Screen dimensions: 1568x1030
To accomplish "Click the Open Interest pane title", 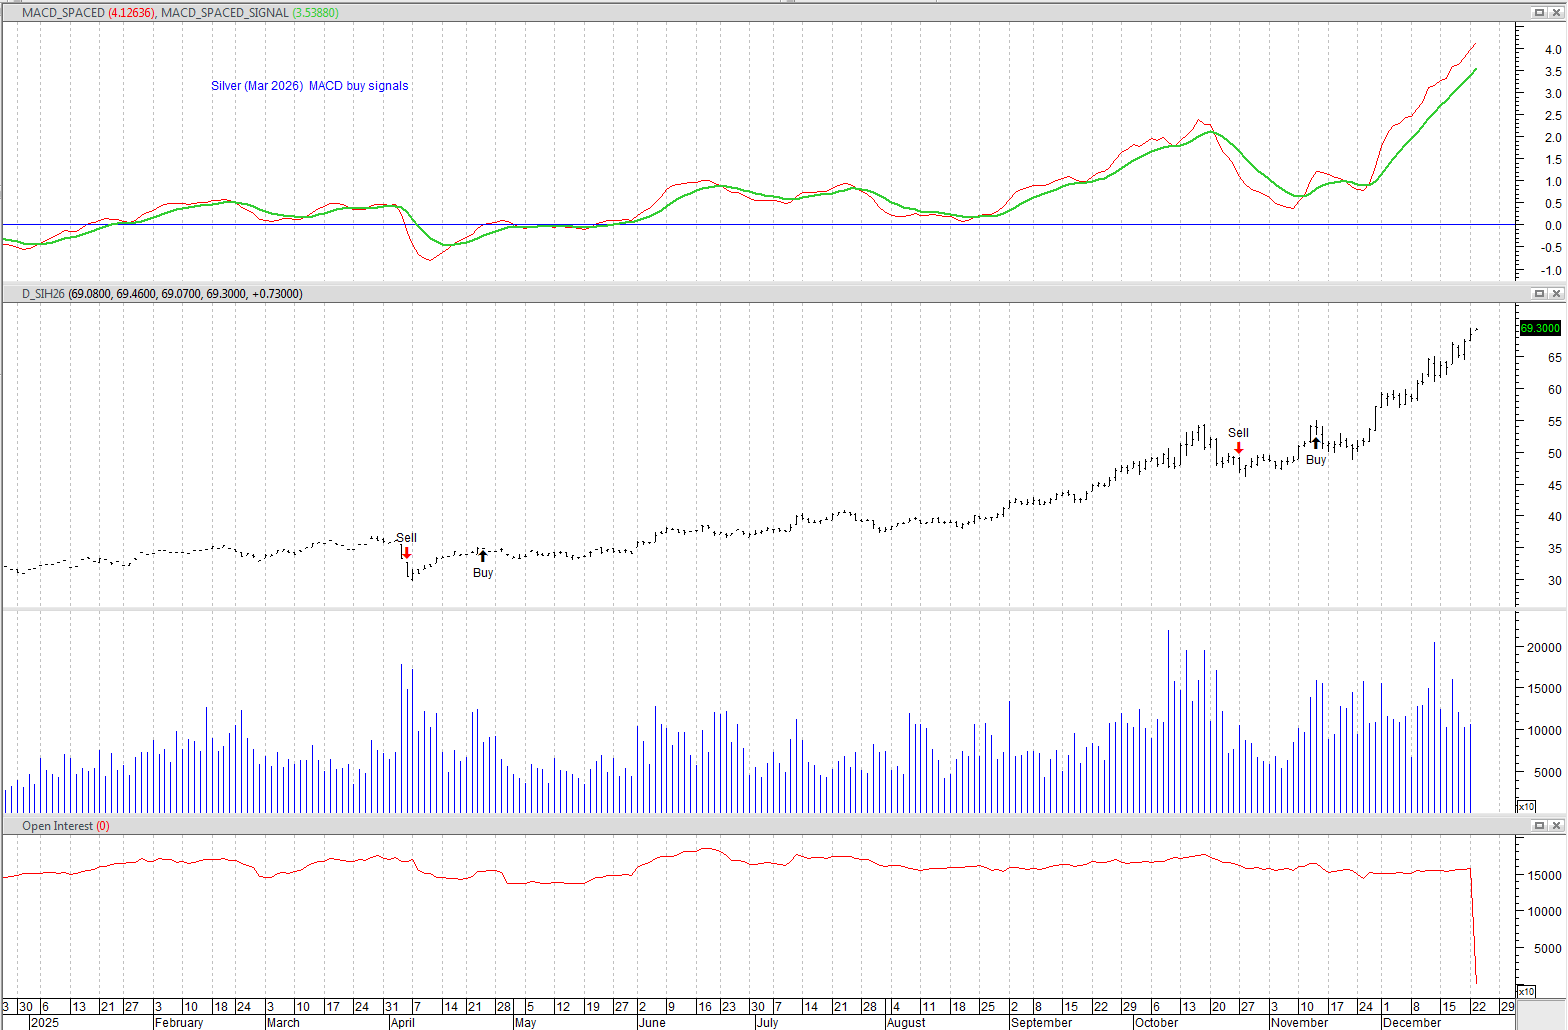I will click(58, 826).
